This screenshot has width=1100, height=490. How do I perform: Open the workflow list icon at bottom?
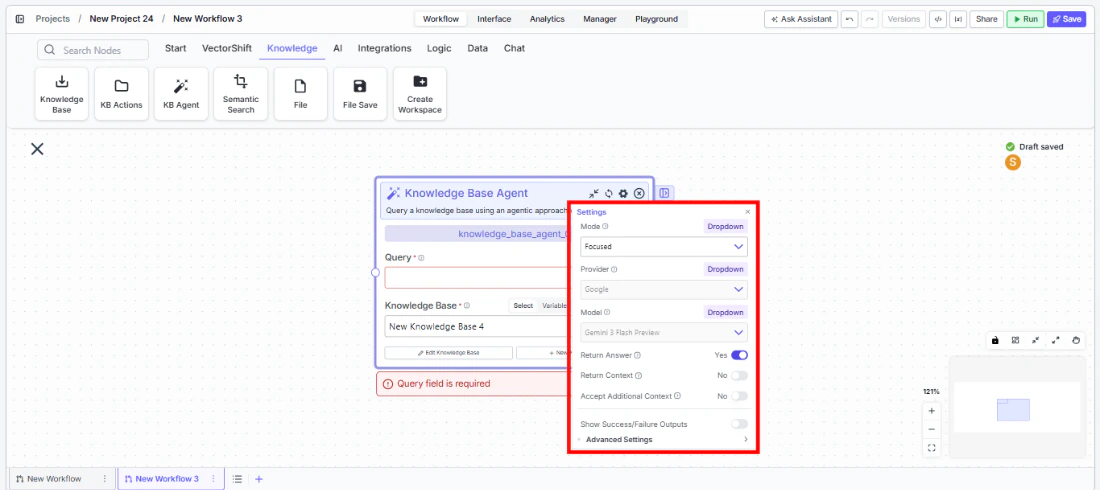click(238, 479)
